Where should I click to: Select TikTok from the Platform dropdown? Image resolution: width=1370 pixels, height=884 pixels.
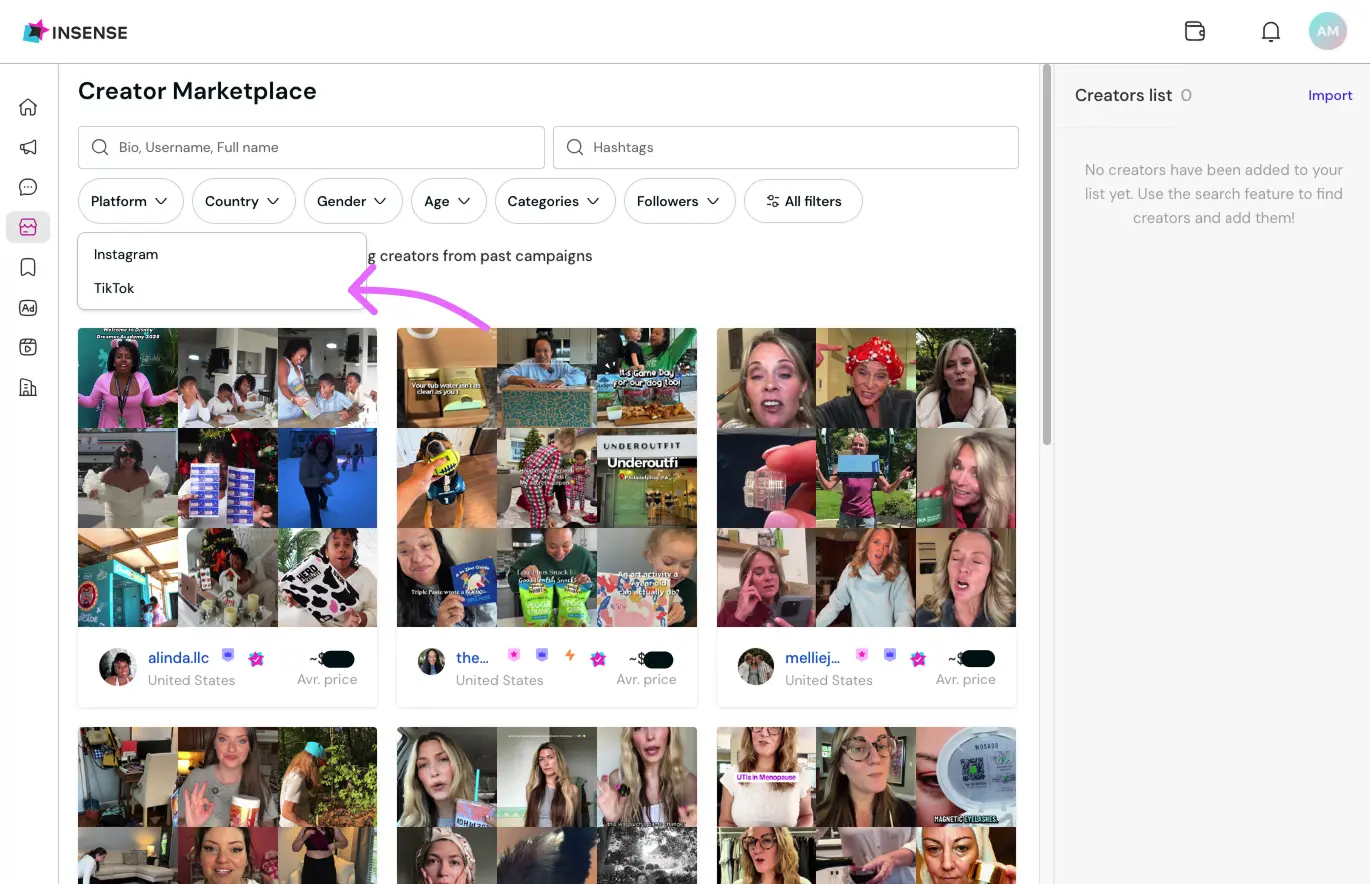(x=113, y=288)
